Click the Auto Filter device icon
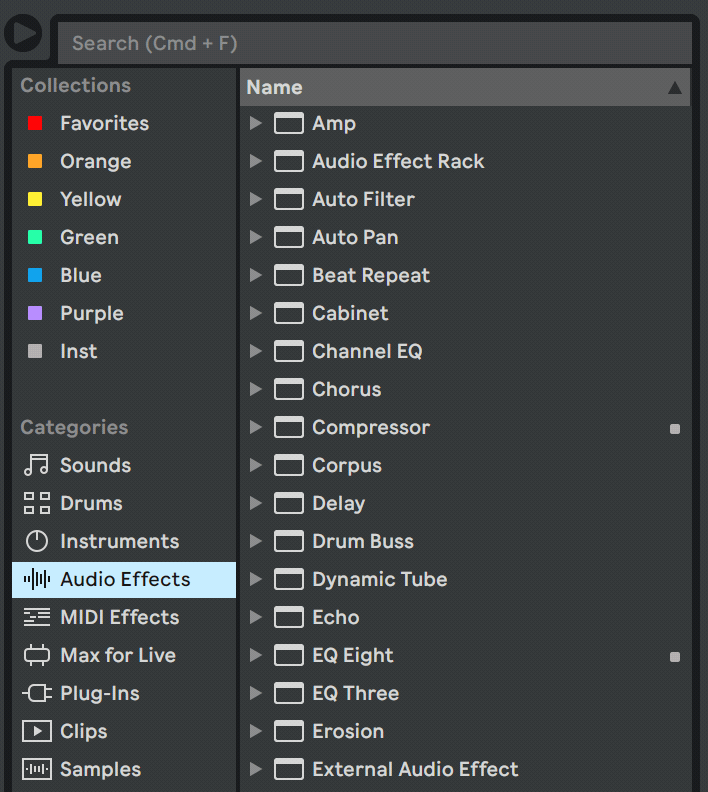 tap(289, 199)
